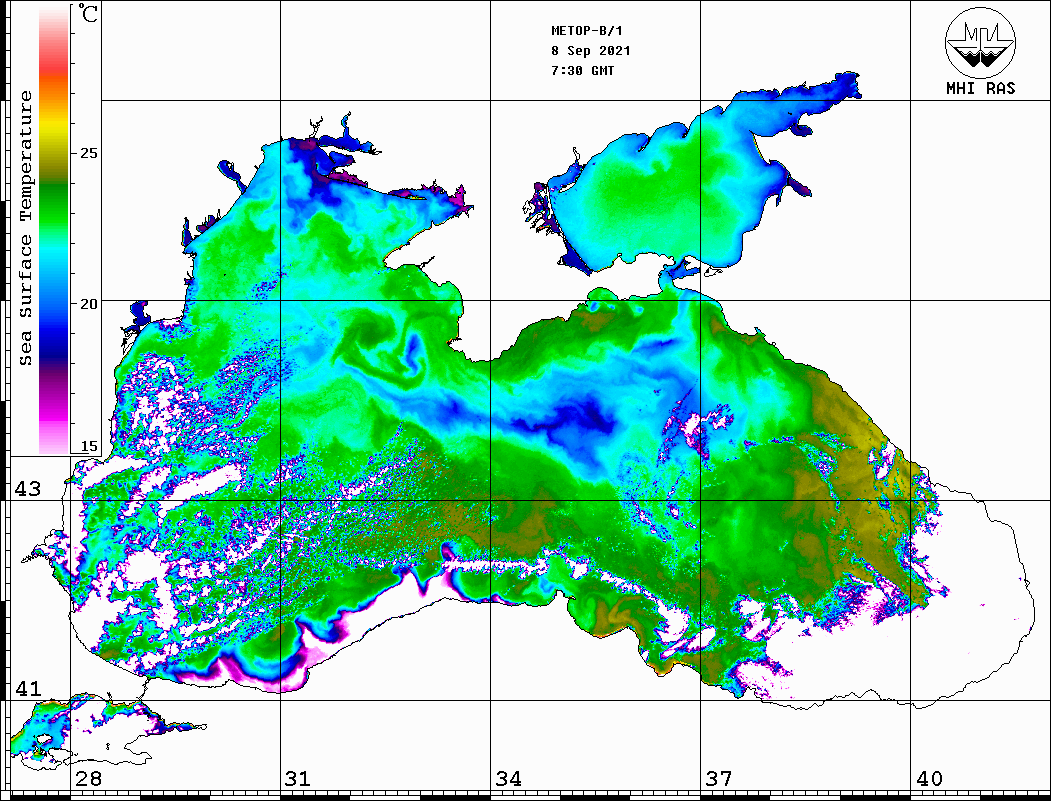The image size is (1051, 801).
Task: Click the '8 Sep 2021' date text
Action: [591, 51]
